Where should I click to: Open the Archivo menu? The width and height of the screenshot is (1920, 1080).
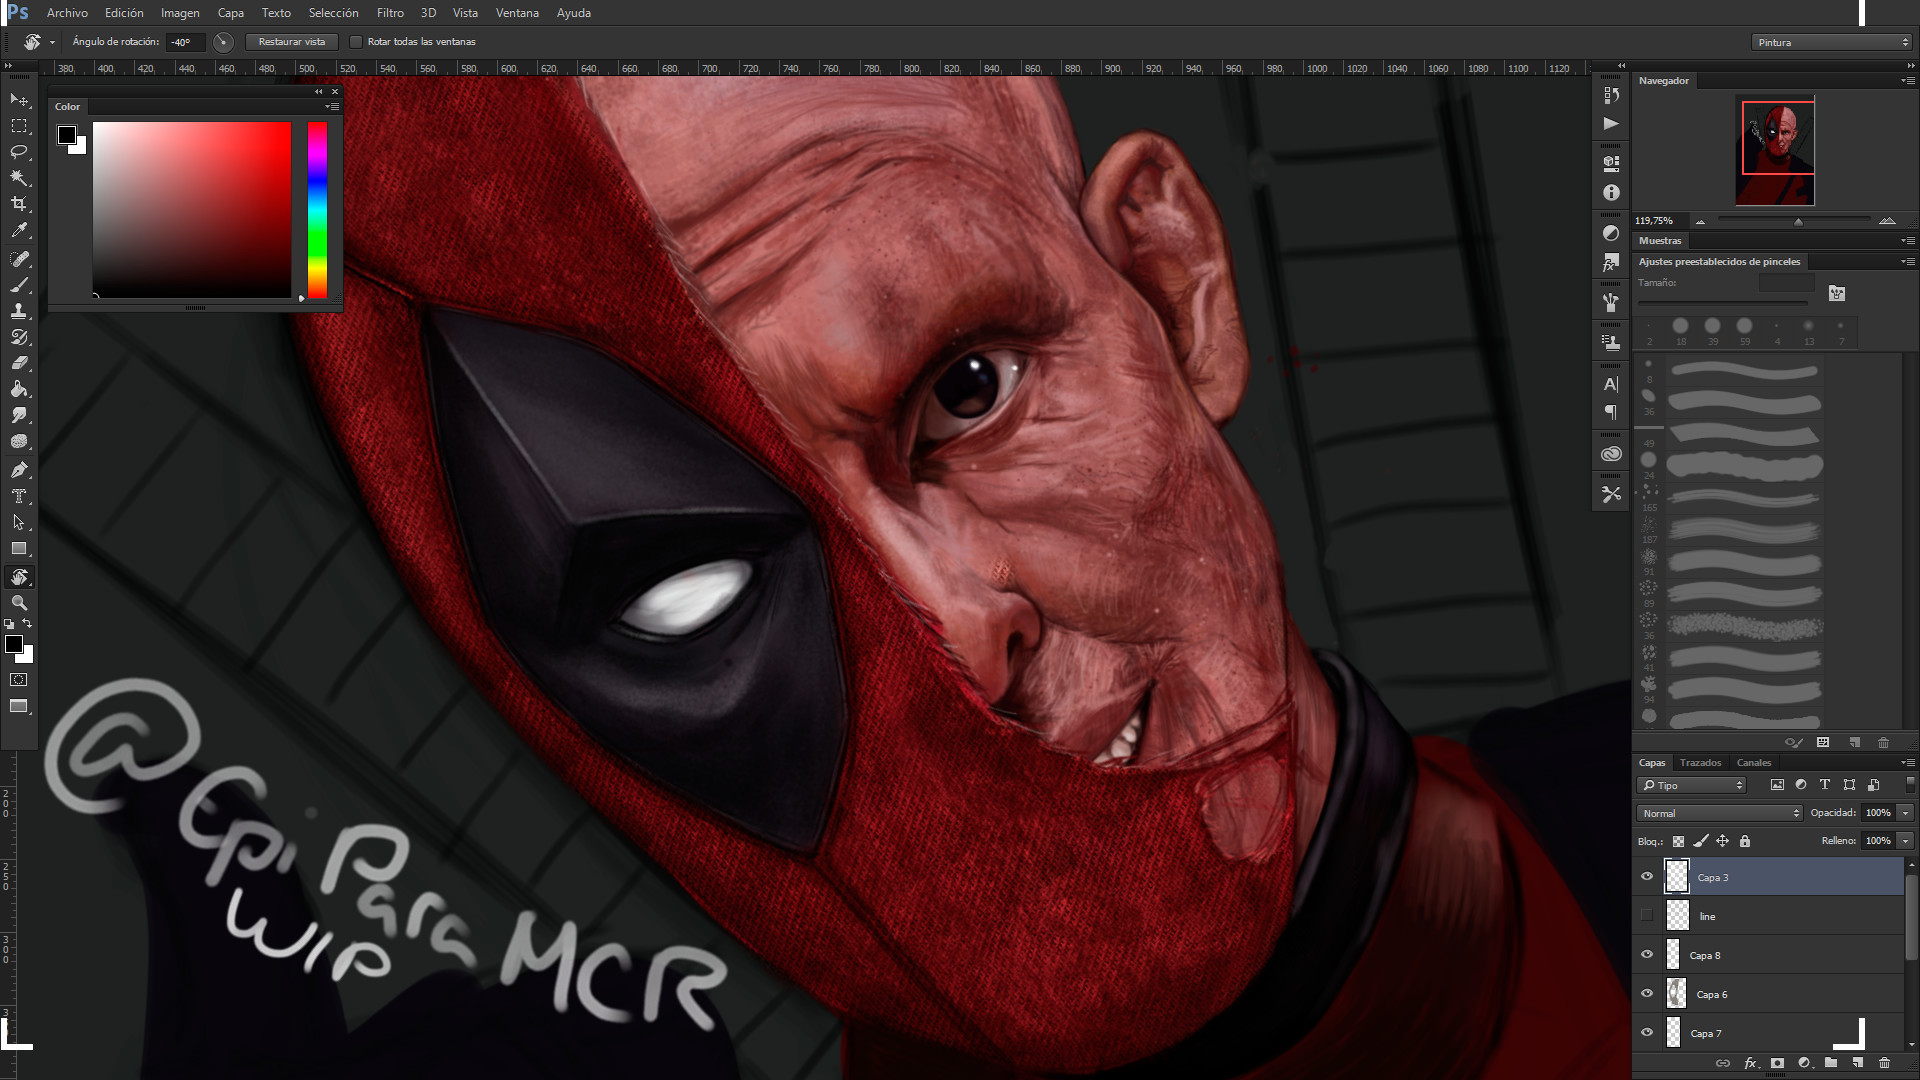tap(67, 13)
